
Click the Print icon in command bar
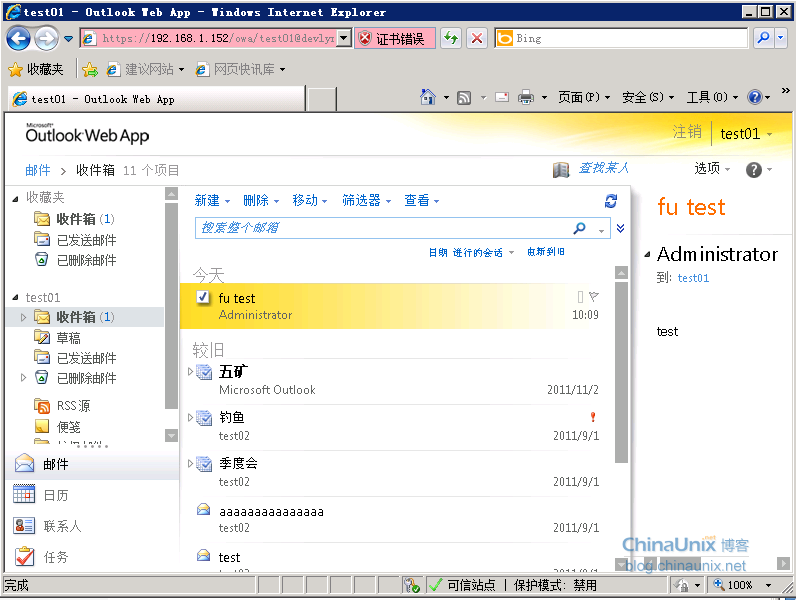[x=526, y=97]
